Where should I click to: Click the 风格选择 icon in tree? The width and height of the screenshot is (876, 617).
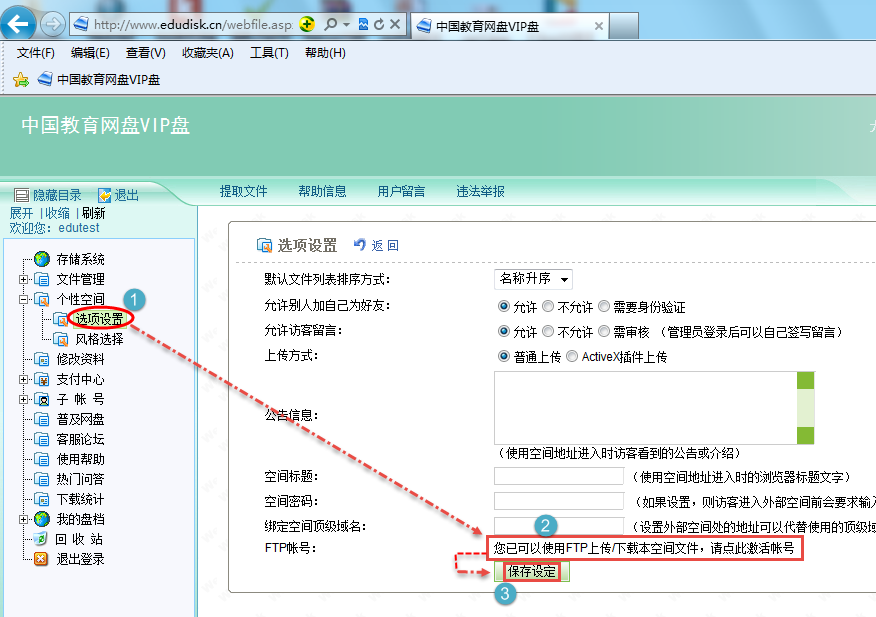(x=60, y=339)
